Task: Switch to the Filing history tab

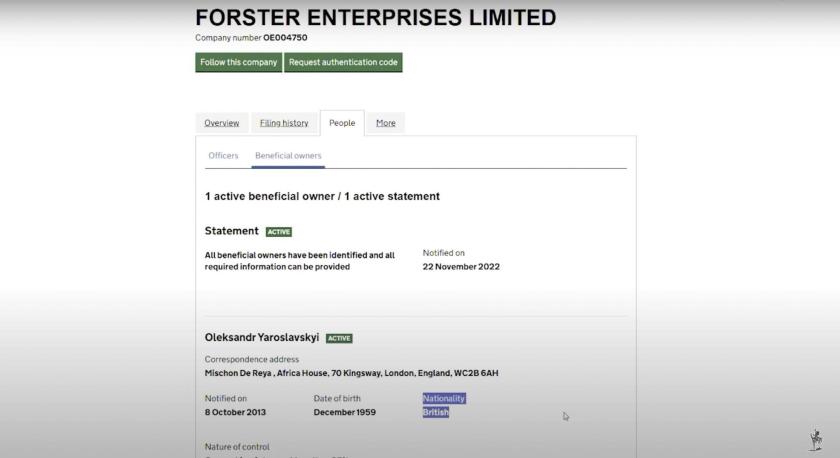Action: pos(284,123)
